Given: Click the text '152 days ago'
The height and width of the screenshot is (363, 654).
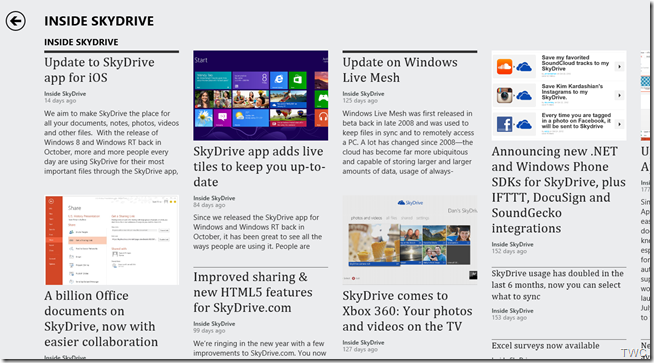Looking at the screenshot, I should [509, 251].
